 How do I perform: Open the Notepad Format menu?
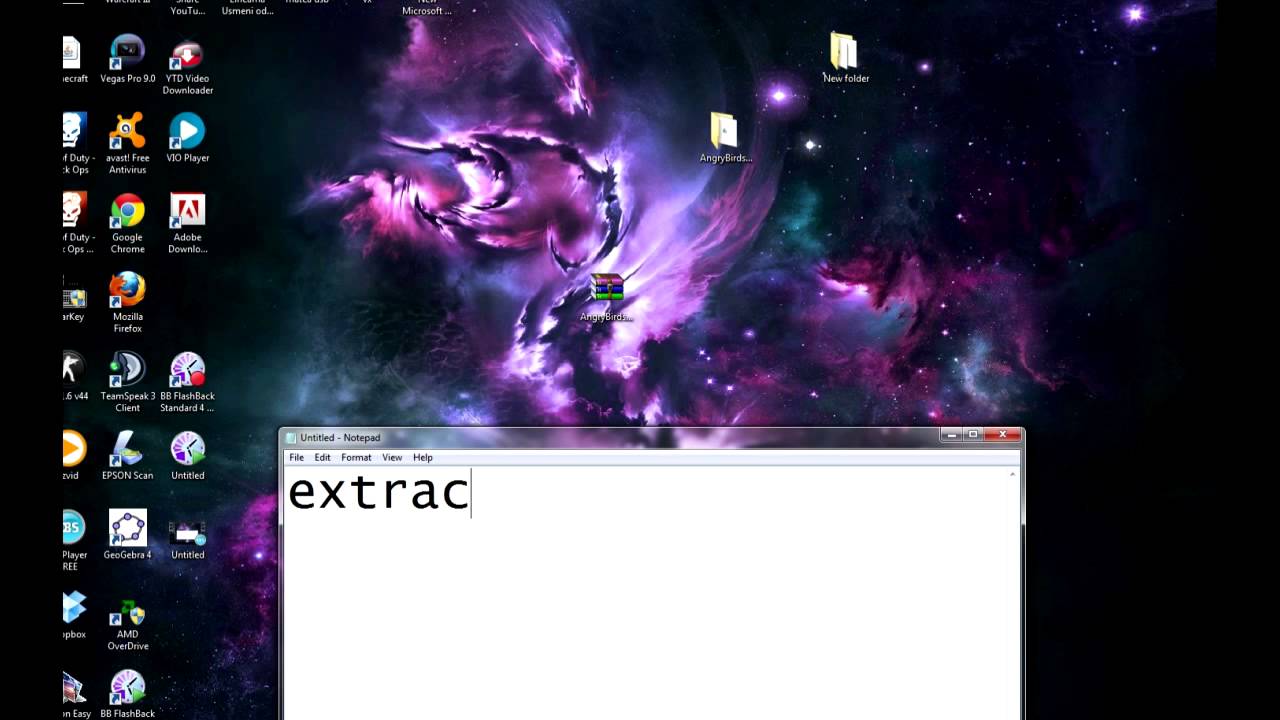356,458
